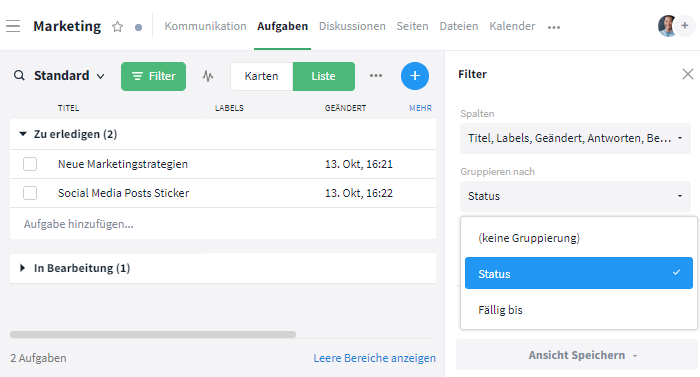Open the Spalten columns dropdown
700x377 pixels.
coord(575,138)
